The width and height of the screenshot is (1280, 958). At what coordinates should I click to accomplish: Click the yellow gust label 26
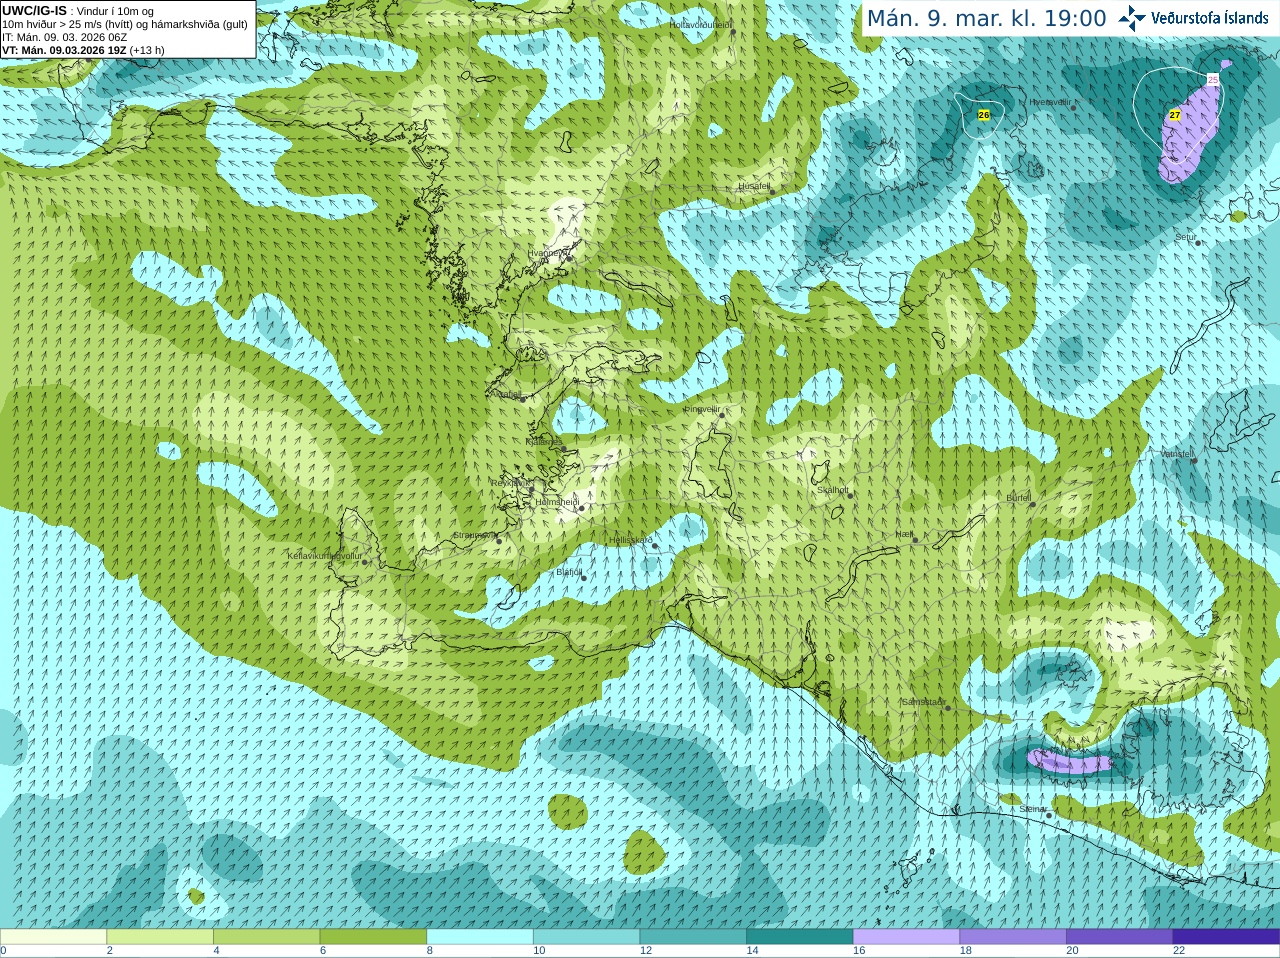click(983, 115)
